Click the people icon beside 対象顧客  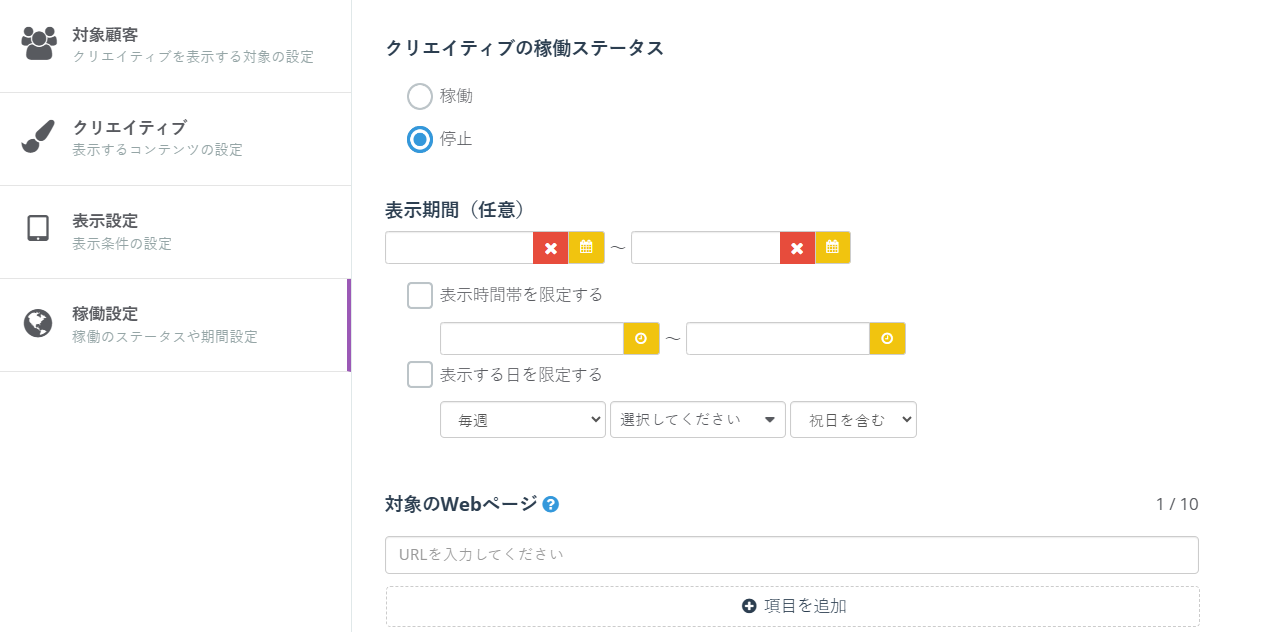coord(37,40)
